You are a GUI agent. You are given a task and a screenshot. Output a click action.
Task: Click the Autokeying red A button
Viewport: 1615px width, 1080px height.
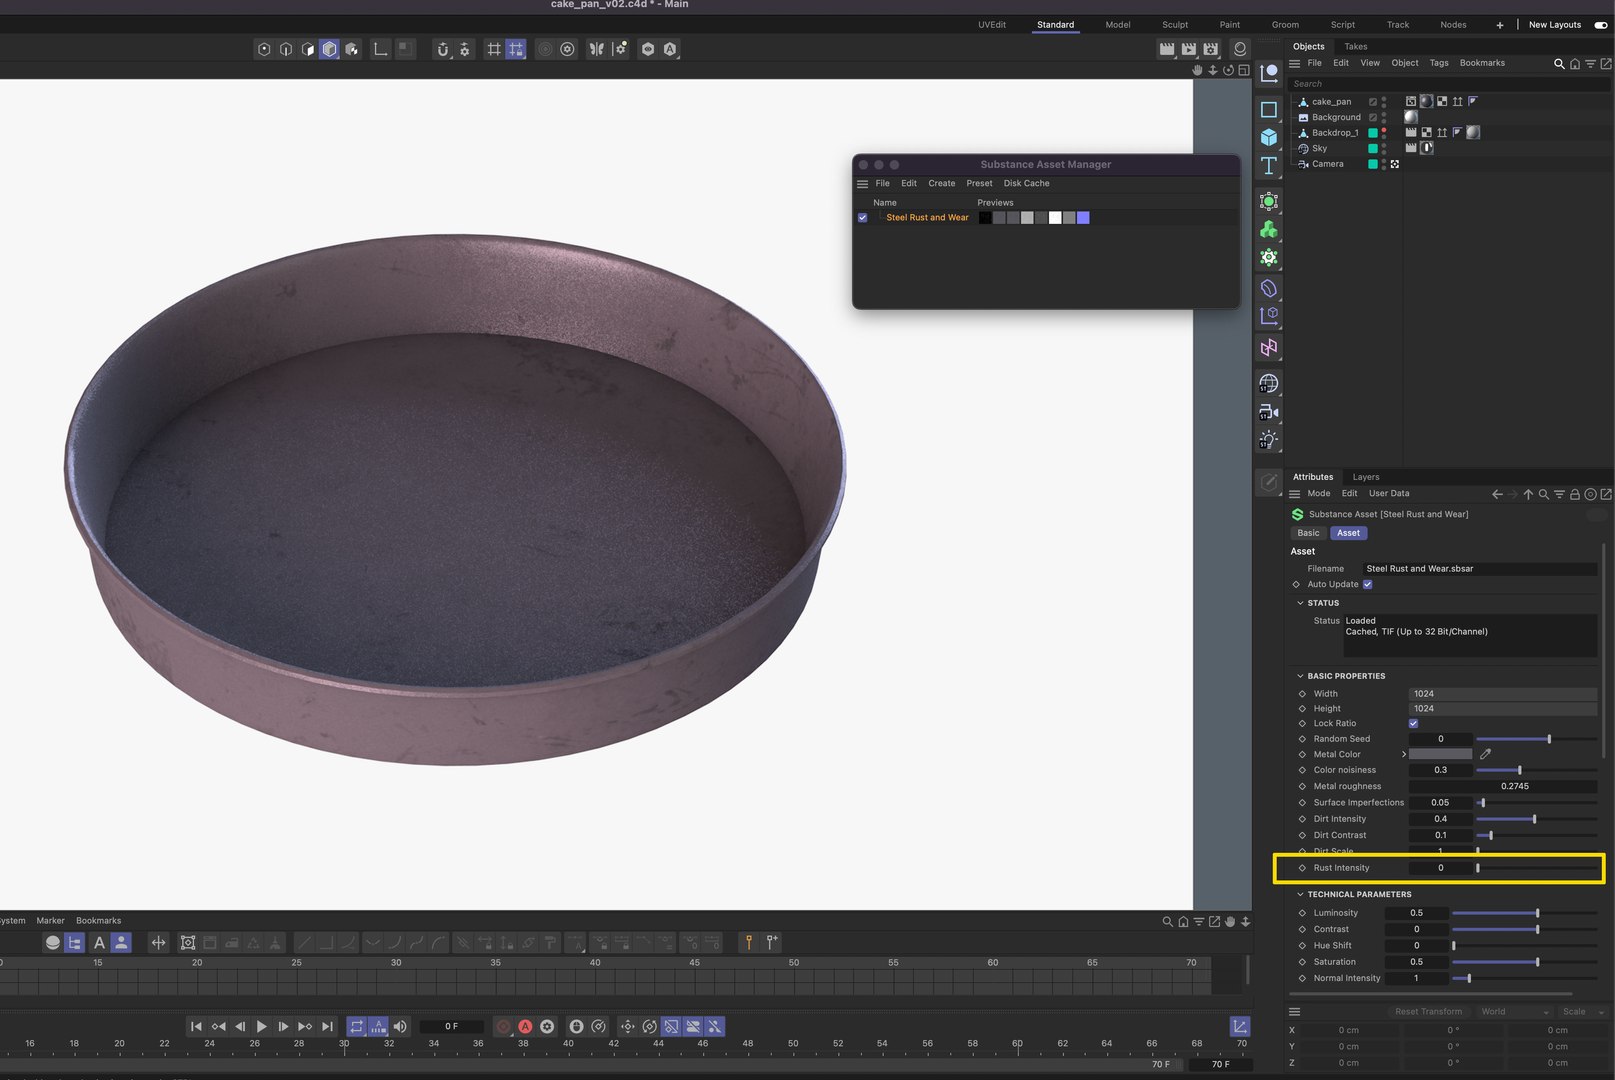tap(525, 1026)
